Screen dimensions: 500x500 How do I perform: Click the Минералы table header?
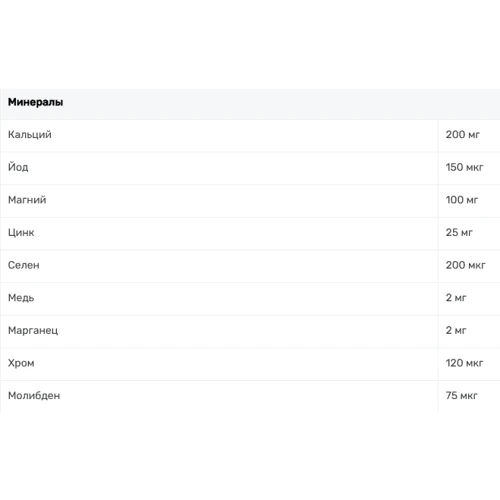[x=35, y=102]
